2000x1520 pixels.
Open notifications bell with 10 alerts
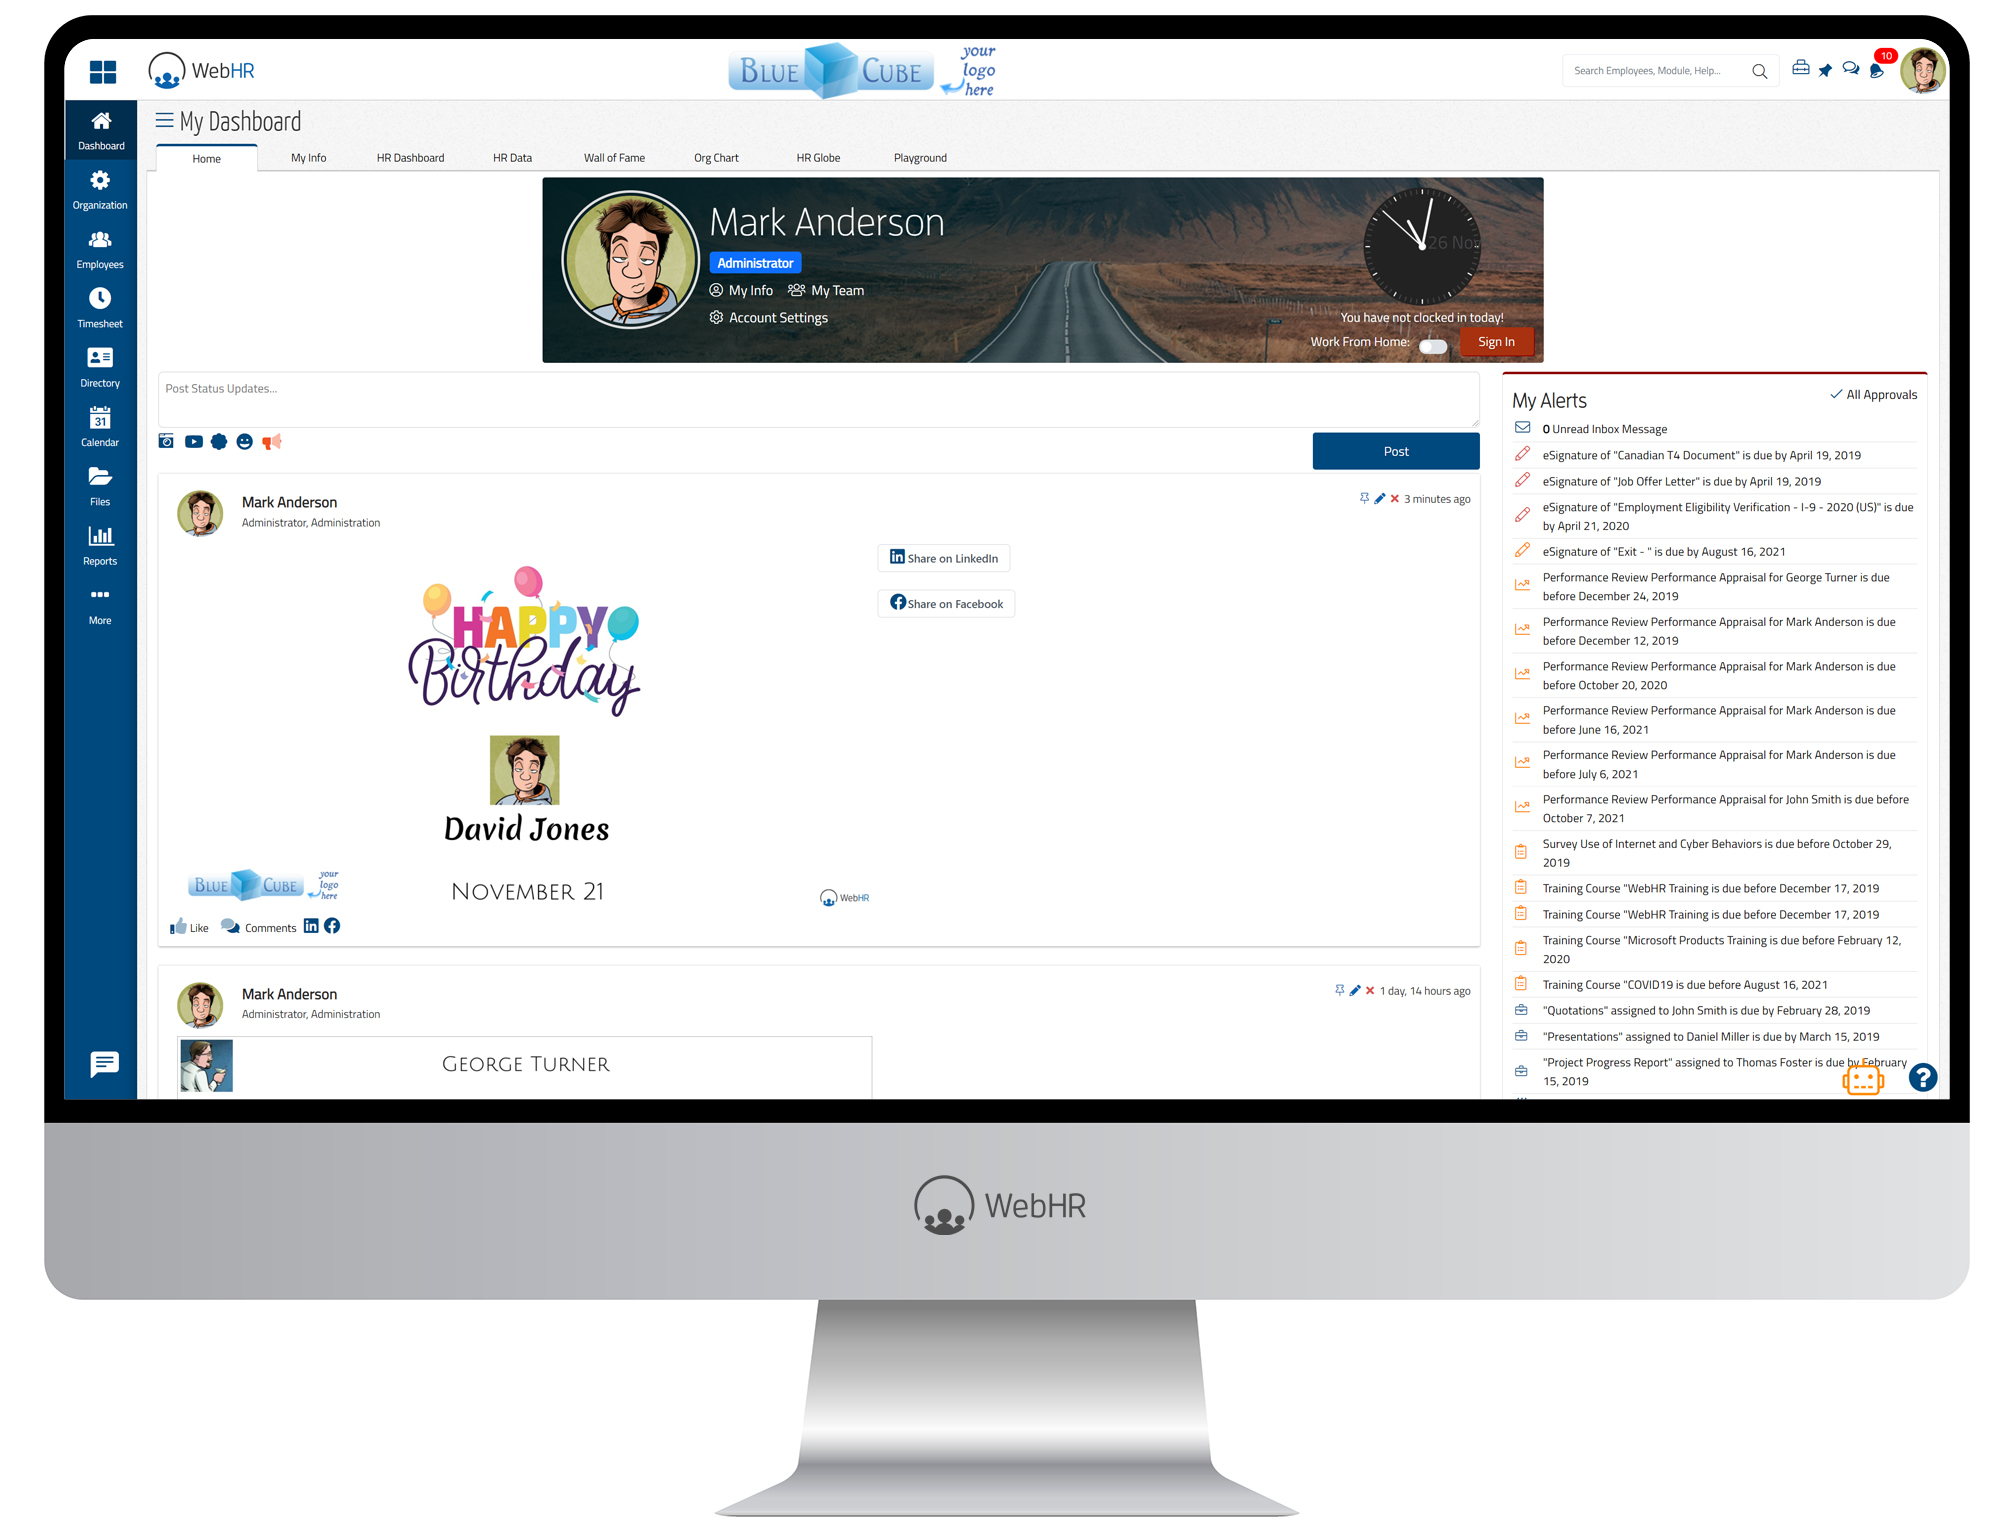coord(1876,70)
